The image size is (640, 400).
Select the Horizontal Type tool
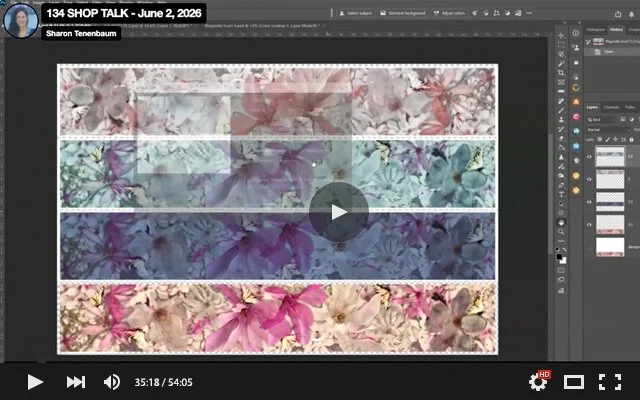pyautogui.click(x=562, y=194)
